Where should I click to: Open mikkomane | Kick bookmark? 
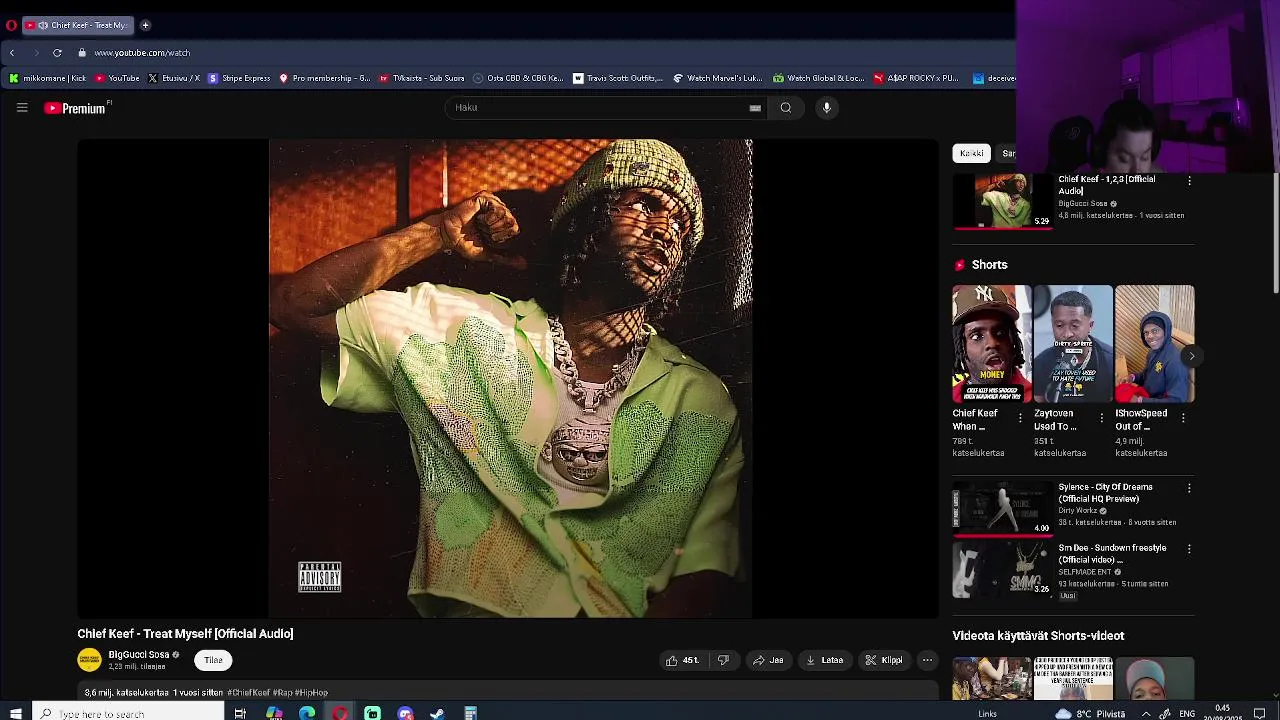pyautogui.click(x=47, y=78)
